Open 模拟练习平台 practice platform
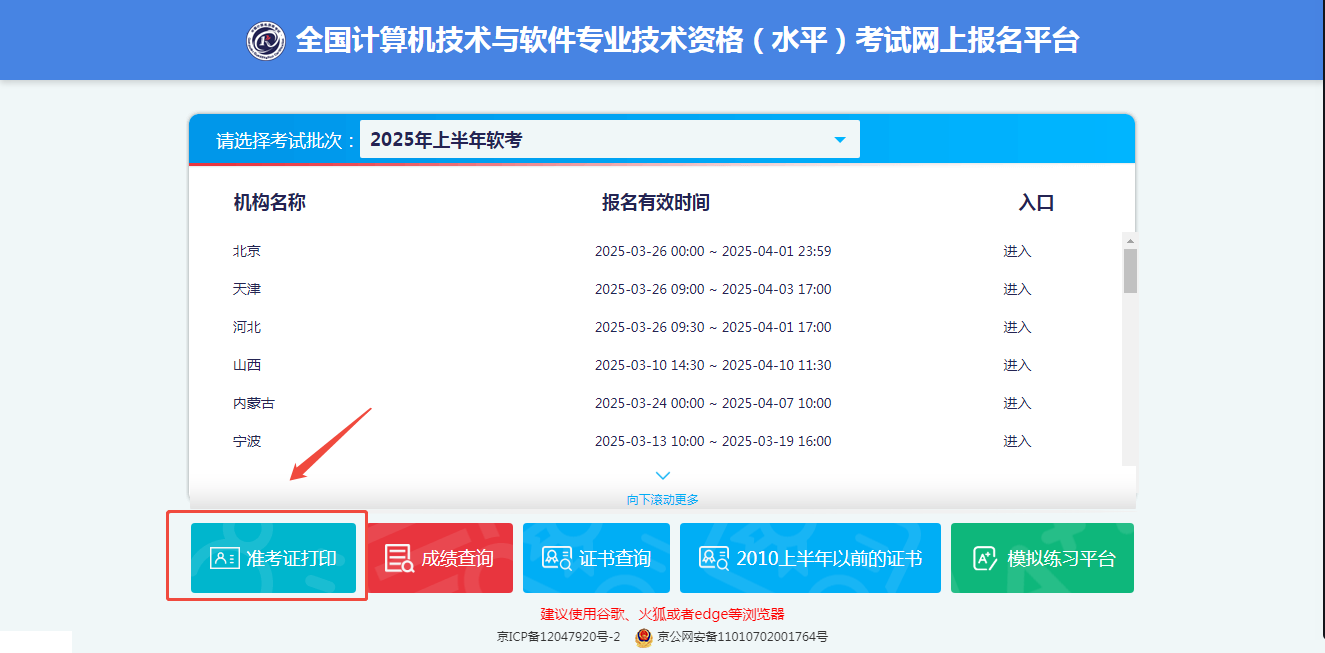Viewport: 1325px width, 653px height. tap(1042, 558)
